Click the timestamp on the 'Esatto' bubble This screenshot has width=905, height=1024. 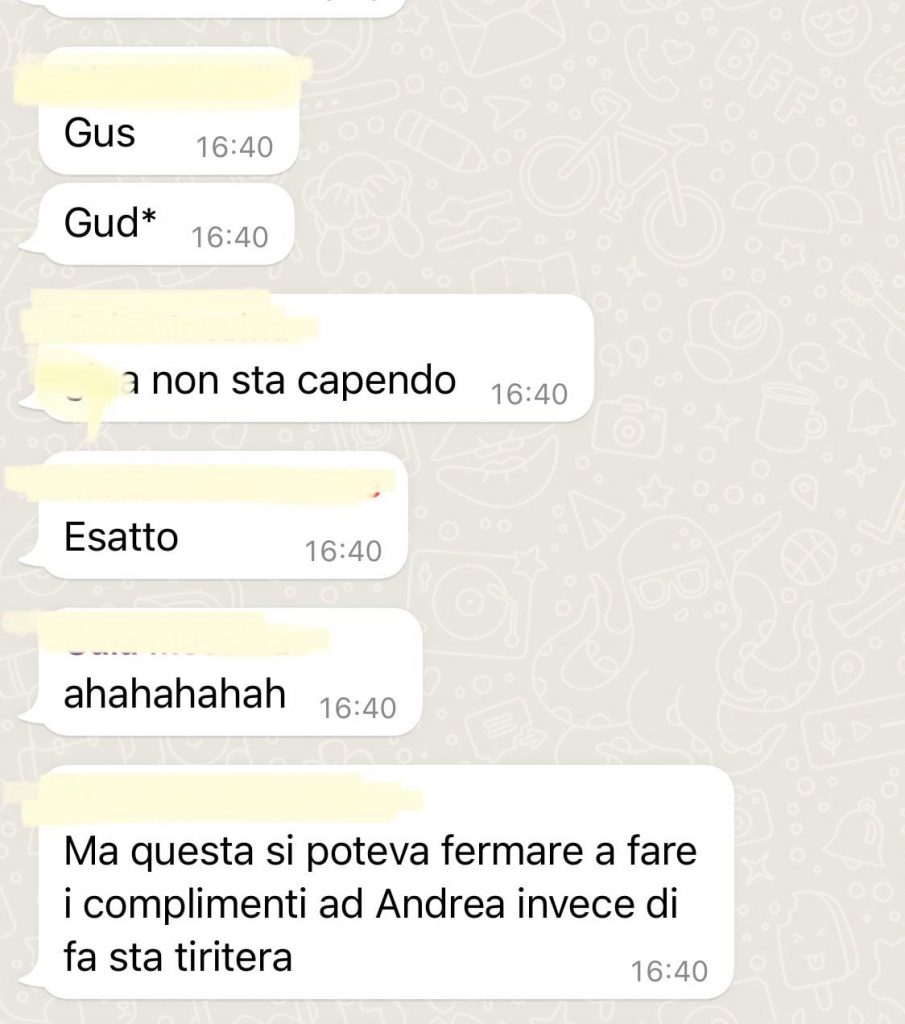click(343, 551)
